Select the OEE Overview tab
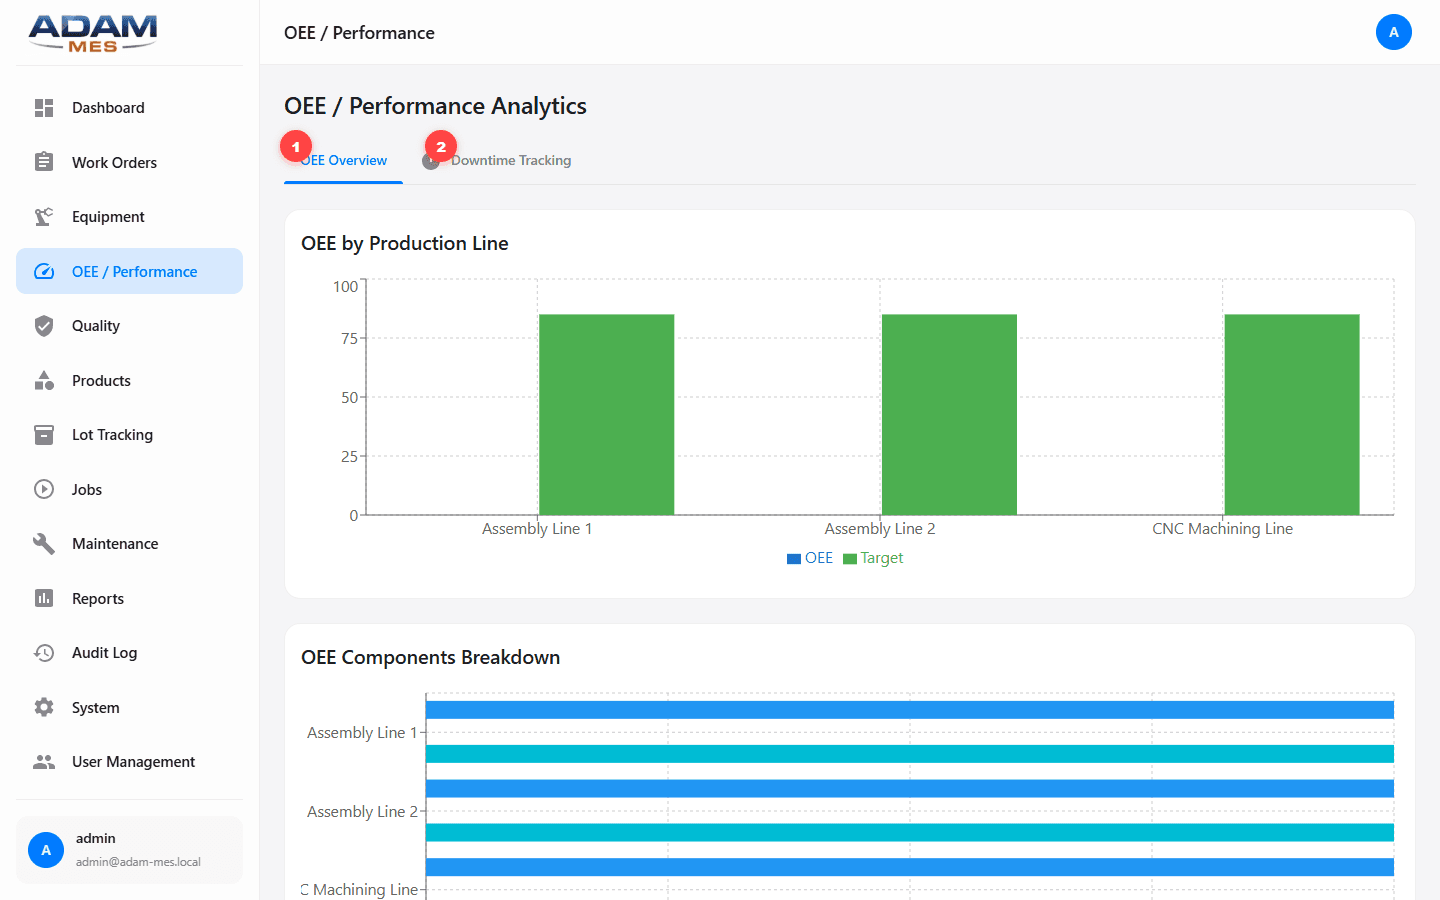This screenshot has width=1440, height=900. pos(342,159)
